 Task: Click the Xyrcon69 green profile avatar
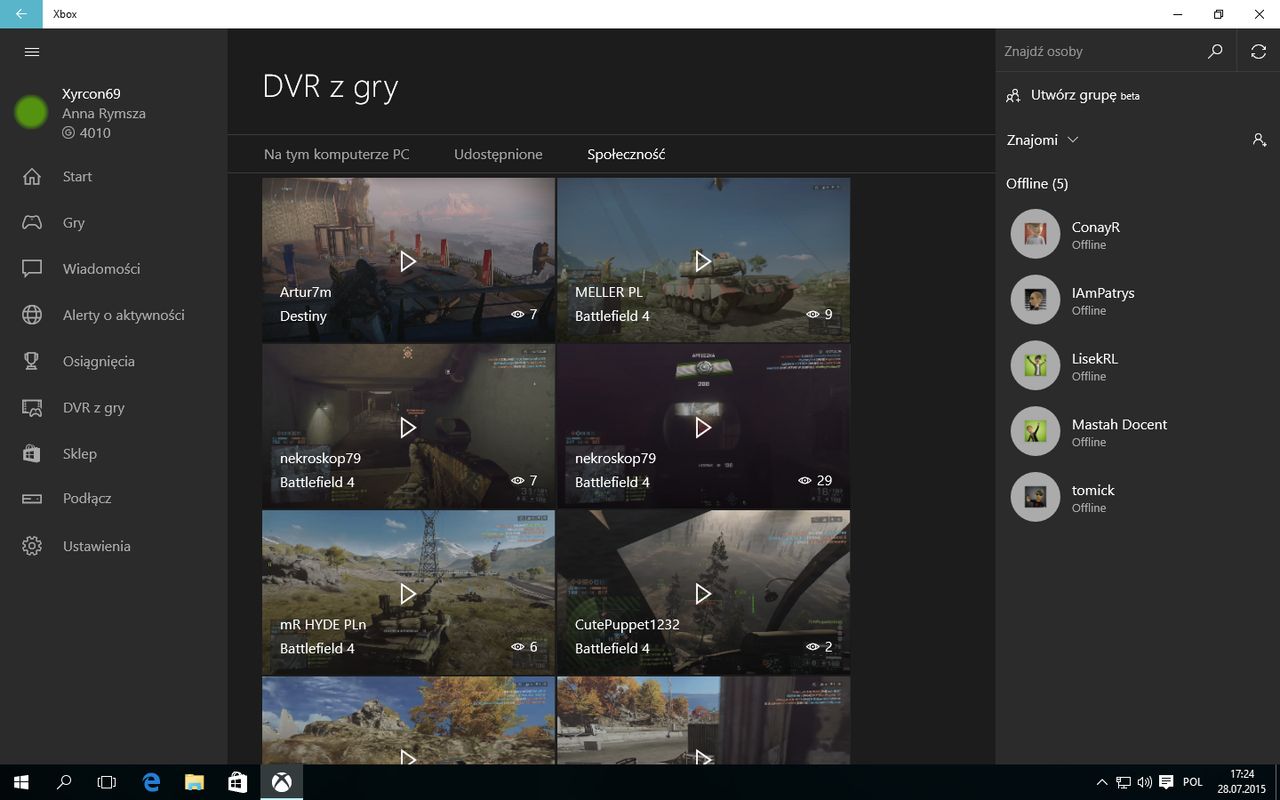pyautogui.click(x=31, y=112)
